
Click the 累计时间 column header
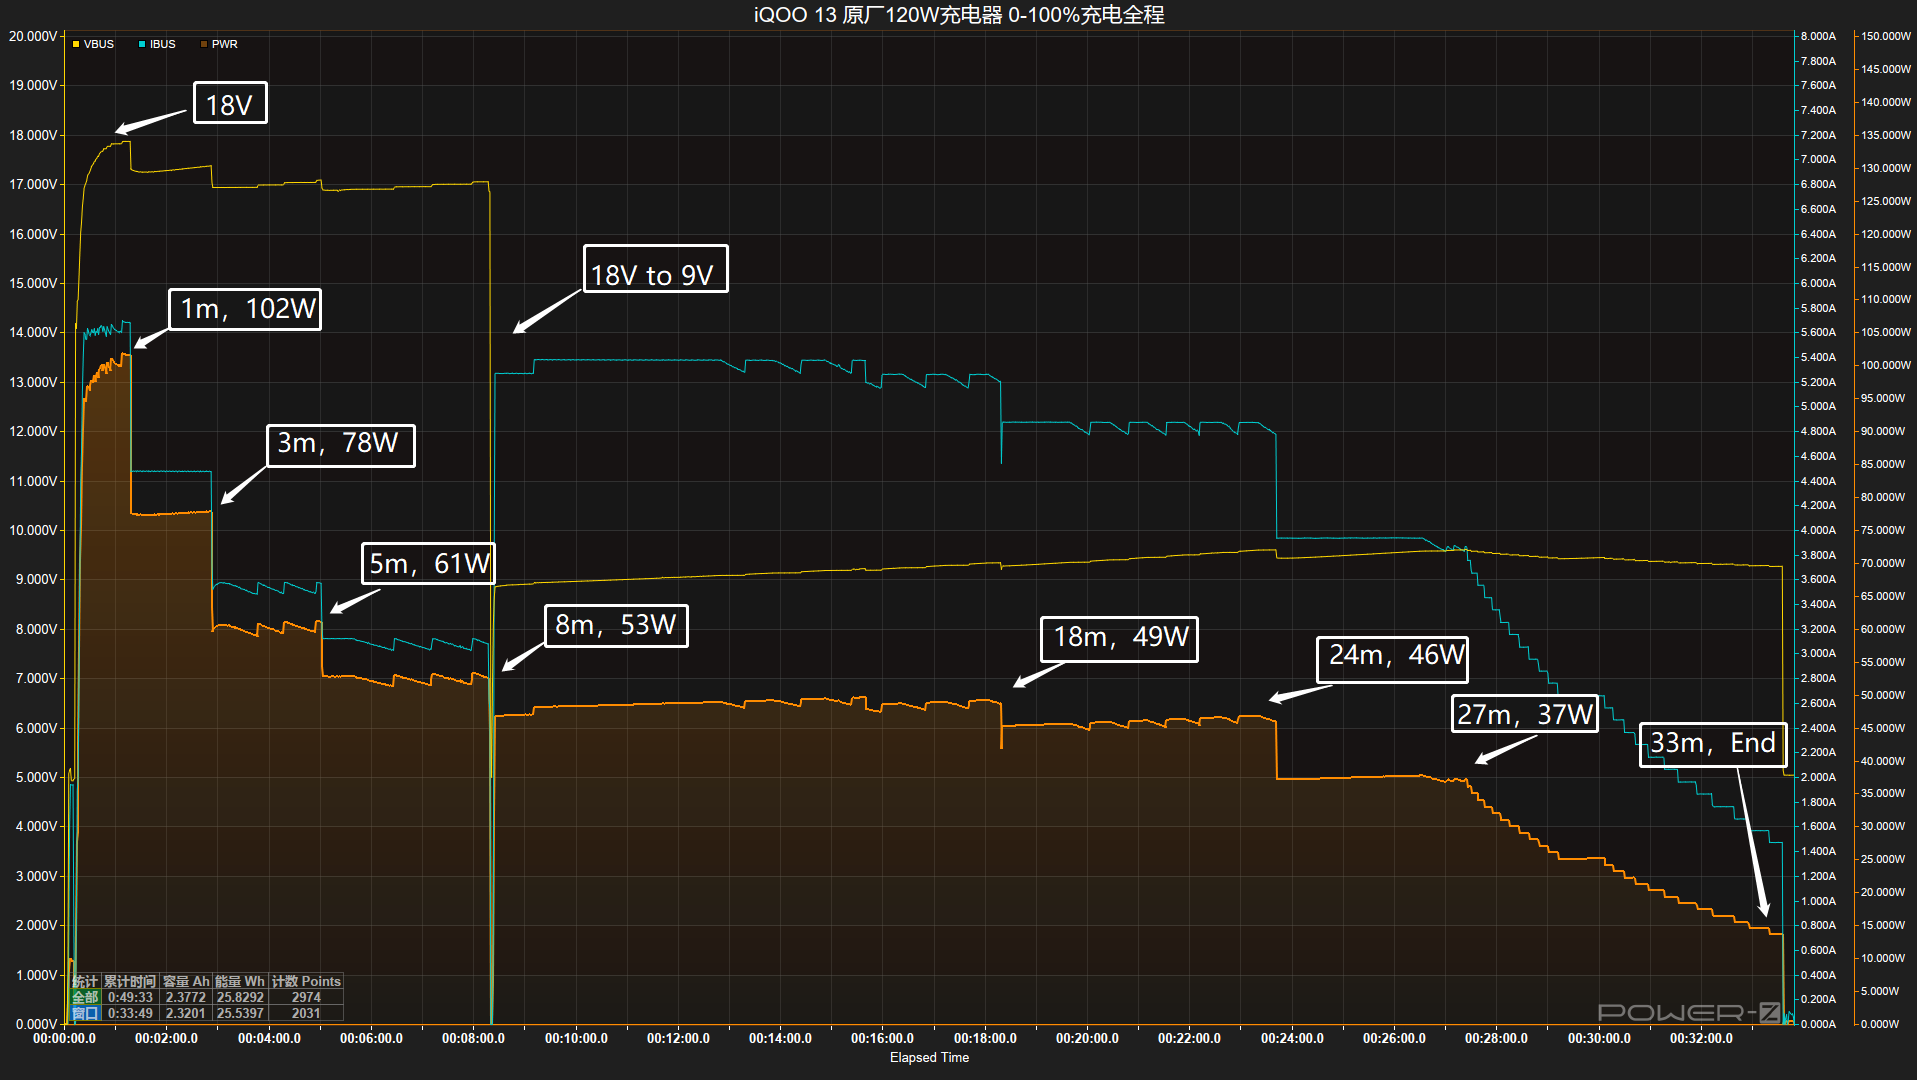tap(130, 981)
